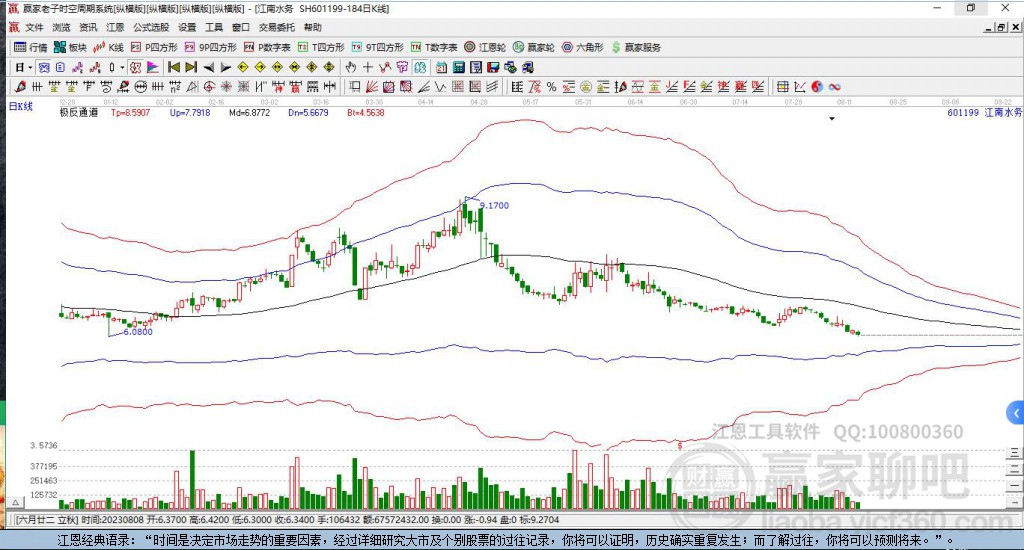Click the grid table icon near yin-yang
Screen dimensions: 1024x550
click(x=782, y=87)
